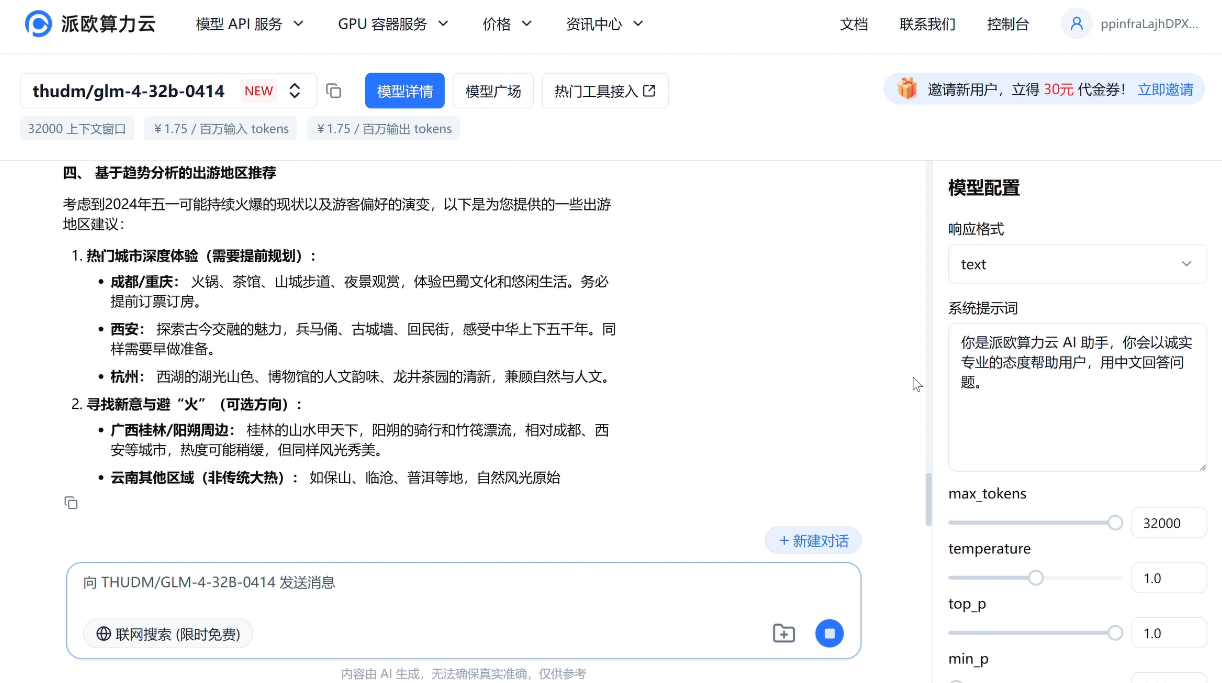Expand the 价格 dropdown menu
This screenshot has height=683, width=1222.
coord(507,24)
